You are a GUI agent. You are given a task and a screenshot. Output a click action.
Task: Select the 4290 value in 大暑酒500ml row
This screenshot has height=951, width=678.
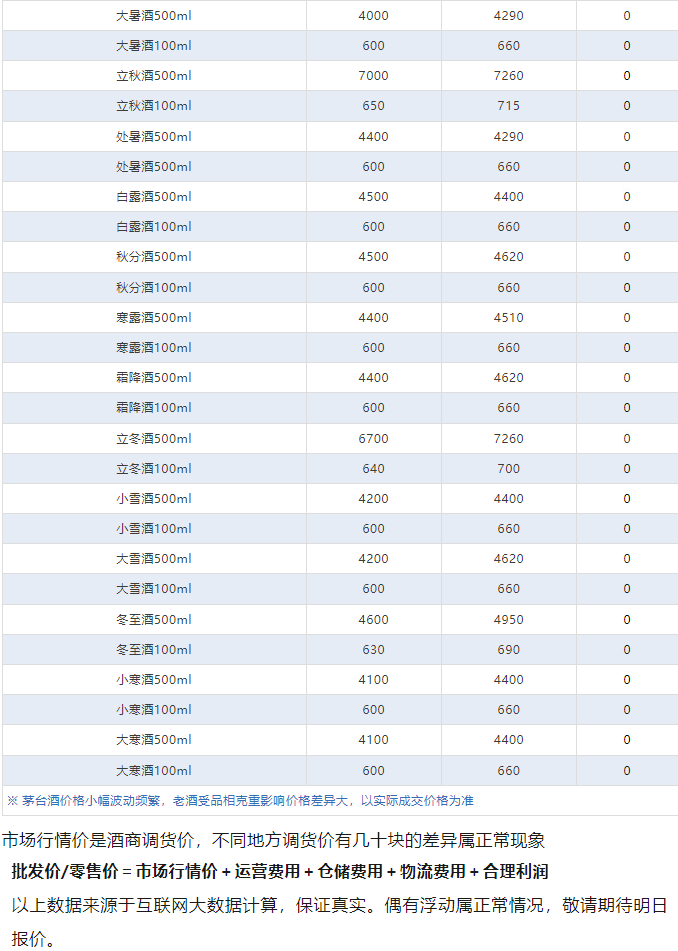(509, 16)
